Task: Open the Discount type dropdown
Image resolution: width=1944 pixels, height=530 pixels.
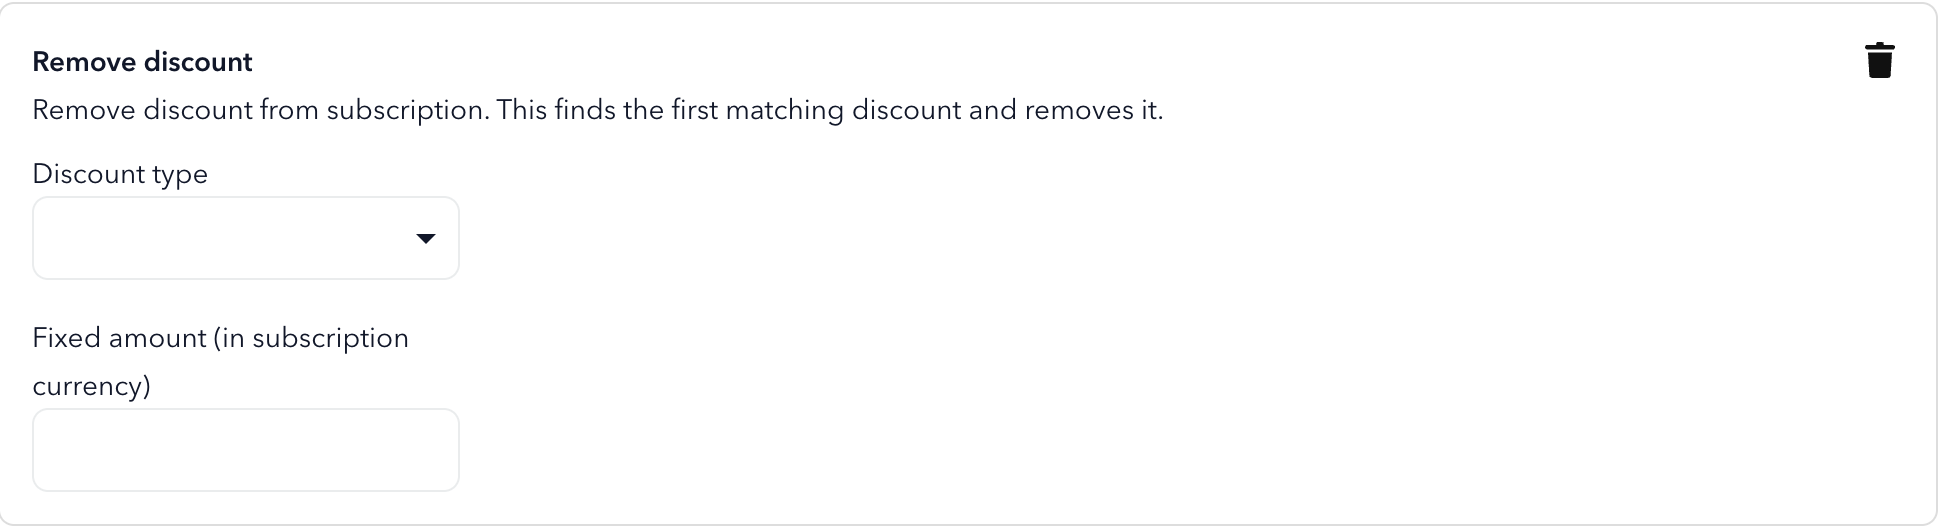Action: tap(246, 238)
